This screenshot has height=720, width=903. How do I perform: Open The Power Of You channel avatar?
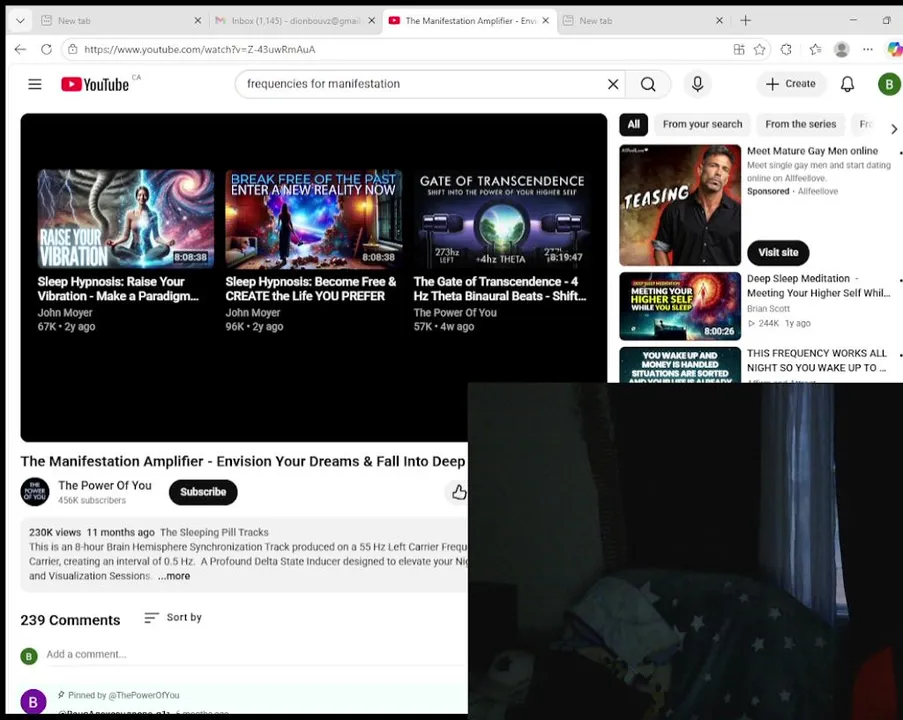tap(35, 492)
